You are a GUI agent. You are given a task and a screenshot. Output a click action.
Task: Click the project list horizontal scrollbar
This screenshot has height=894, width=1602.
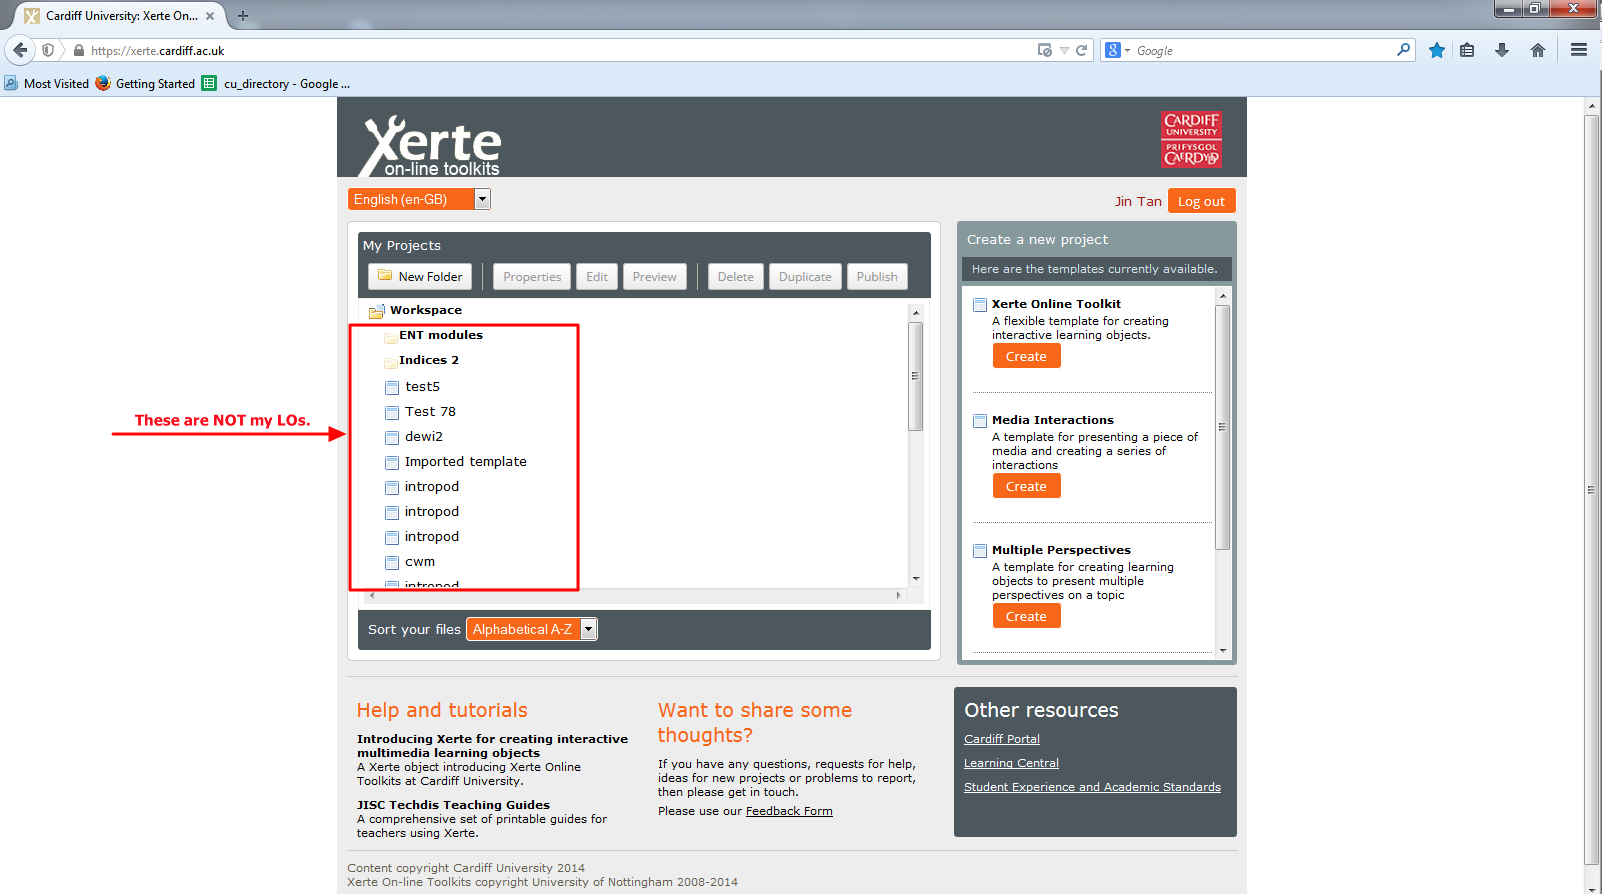[635, 595]
